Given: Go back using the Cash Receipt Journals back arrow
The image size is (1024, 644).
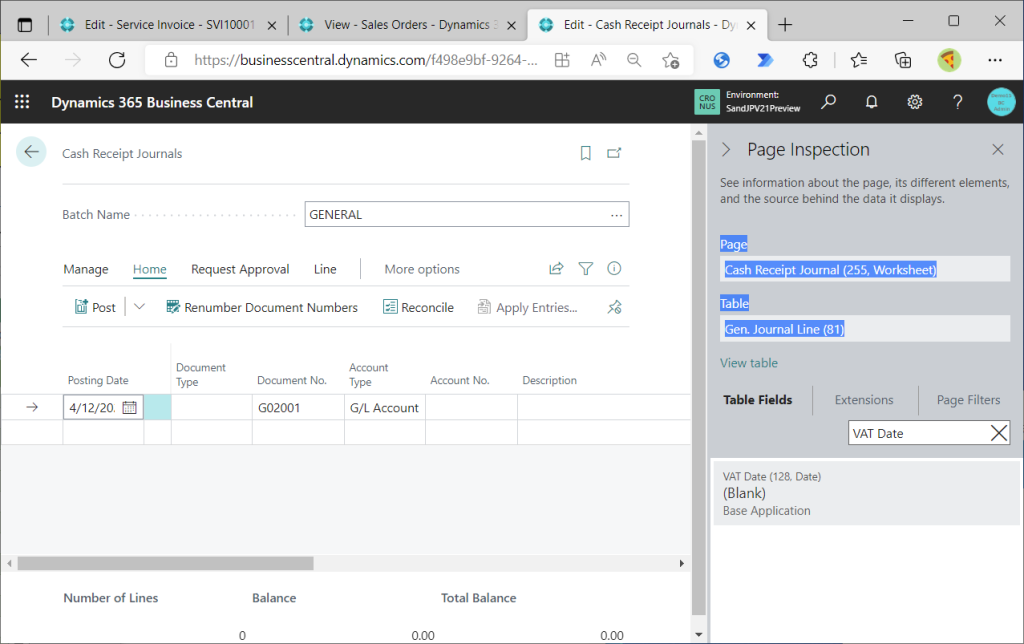Looking at the screenshot, I should click(x=31, y=152).
